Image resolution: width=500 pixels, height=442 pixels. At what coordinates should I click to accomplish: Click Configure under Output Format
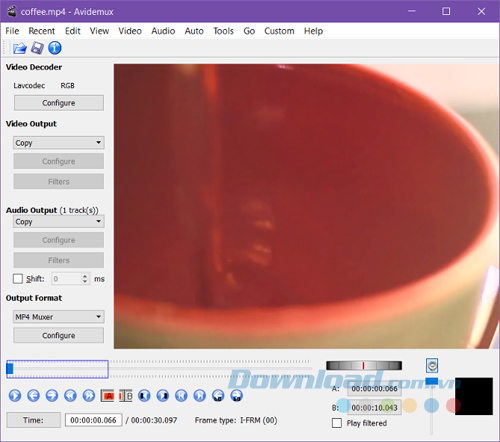coord(59,335)
